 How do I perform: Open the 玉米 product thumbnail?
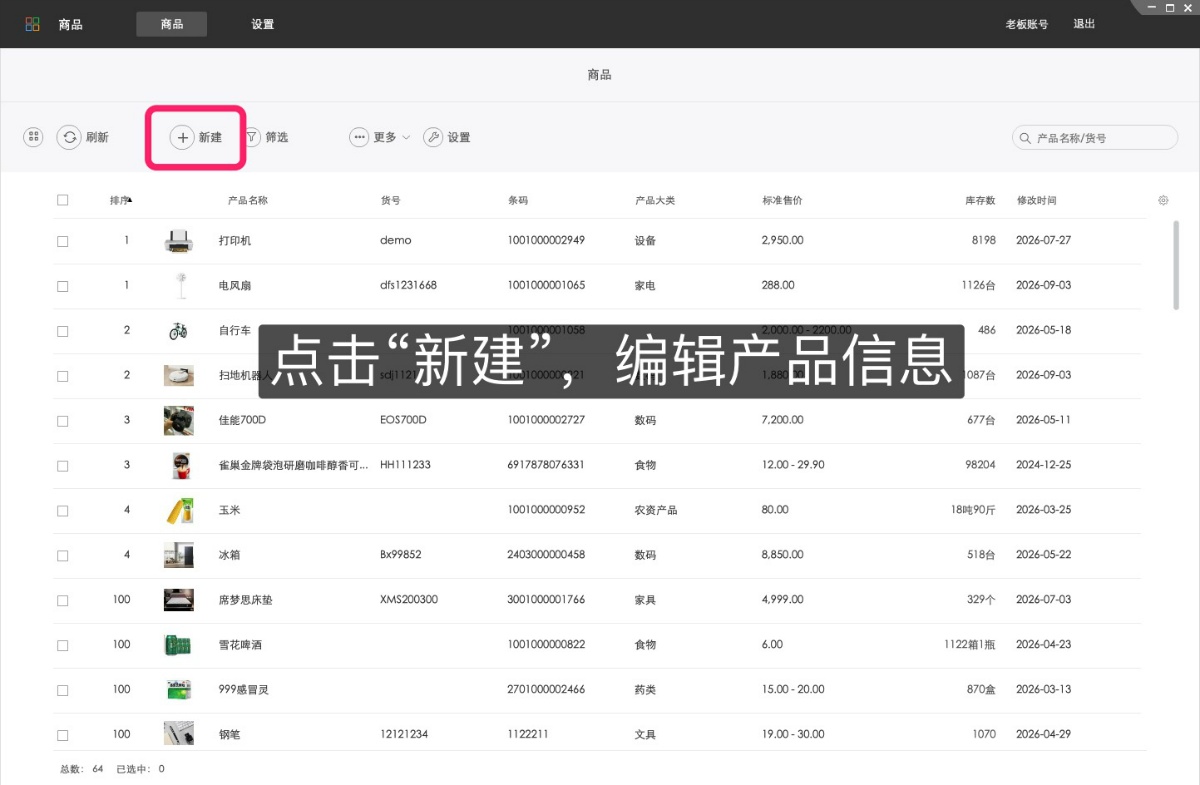(x=179, y=510)
